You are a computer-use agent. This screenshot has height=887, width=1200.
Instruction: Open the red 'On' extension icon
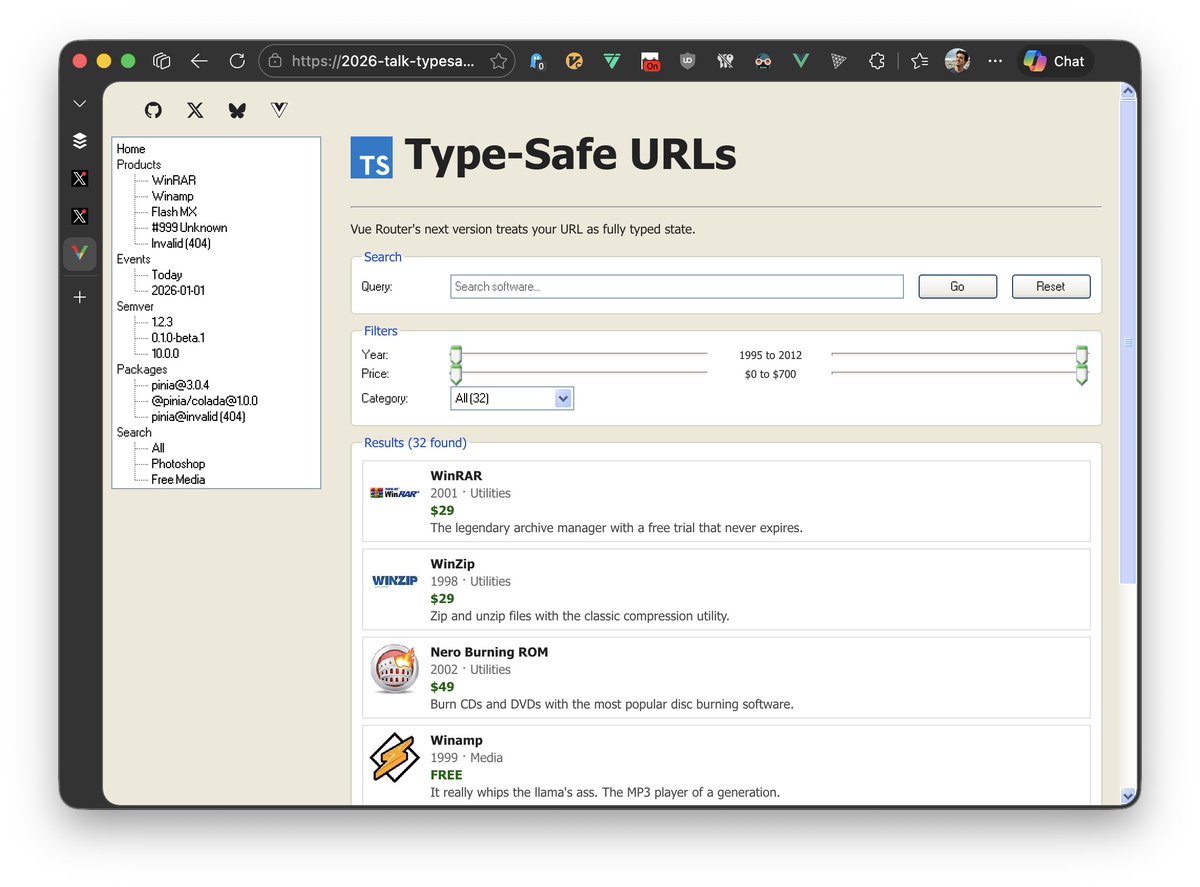[650, 61]
